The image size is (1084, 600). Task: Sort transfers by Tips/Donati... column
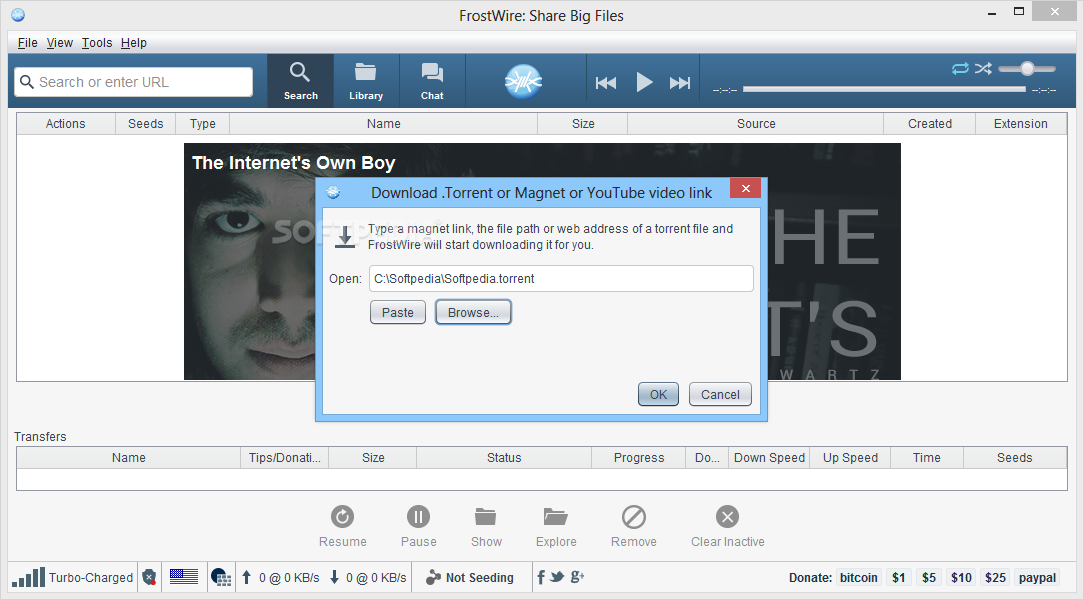(284, 458)
